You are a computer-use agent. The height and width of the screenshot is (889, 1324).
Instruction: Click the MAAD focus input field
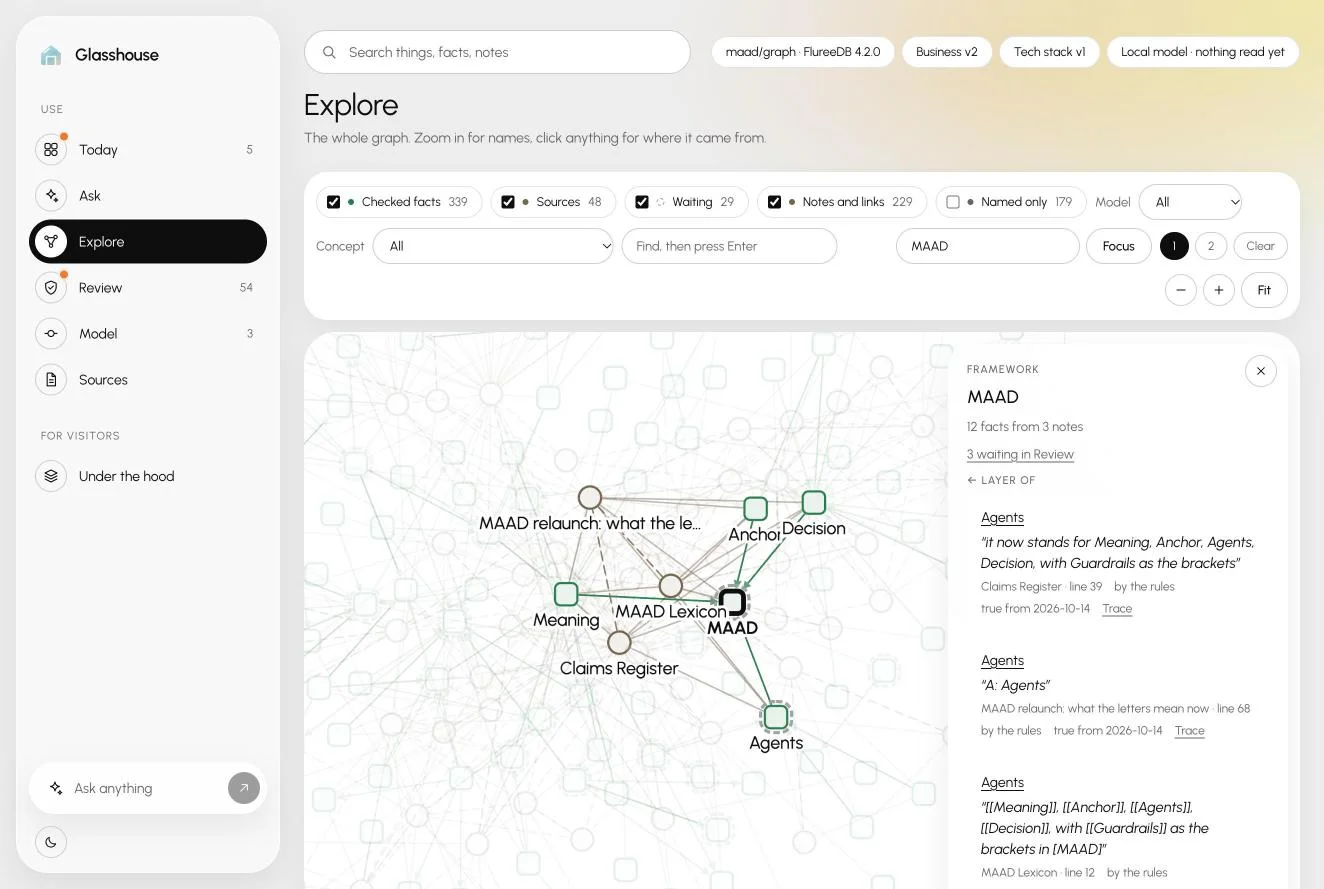tap(988, 246)
